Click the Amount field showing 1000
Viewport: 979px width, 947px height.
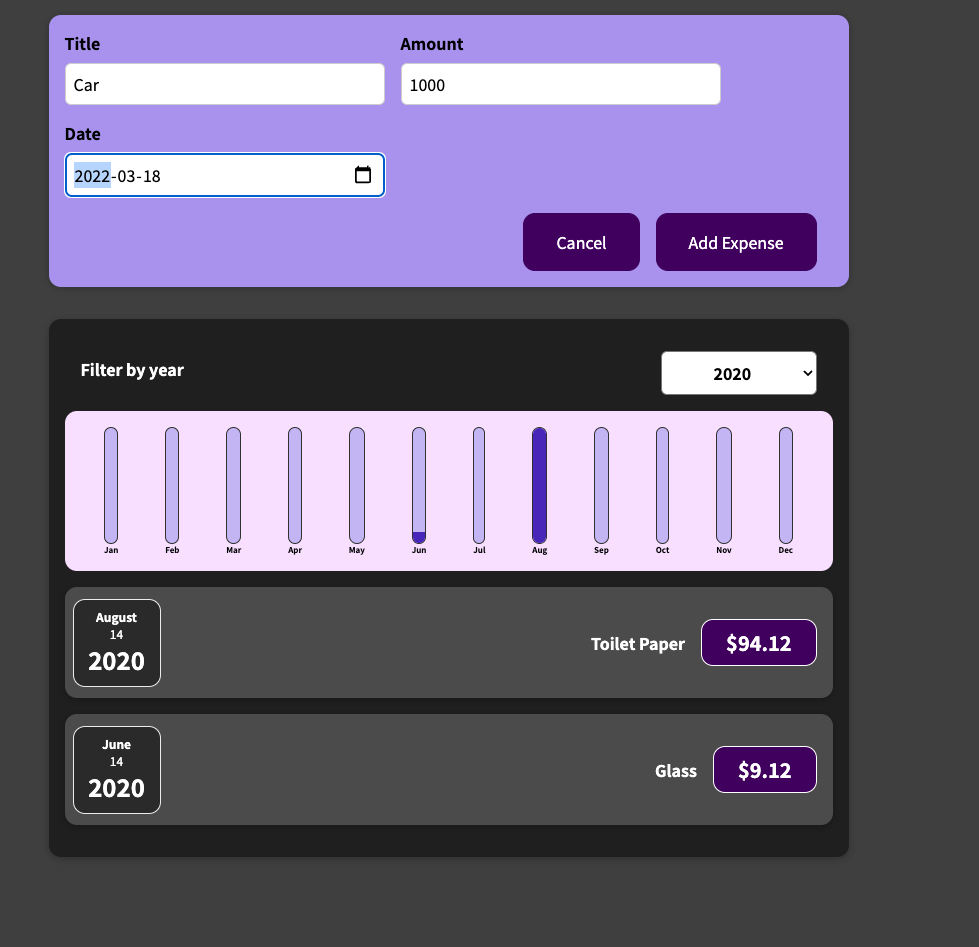[x=560, y=84]
